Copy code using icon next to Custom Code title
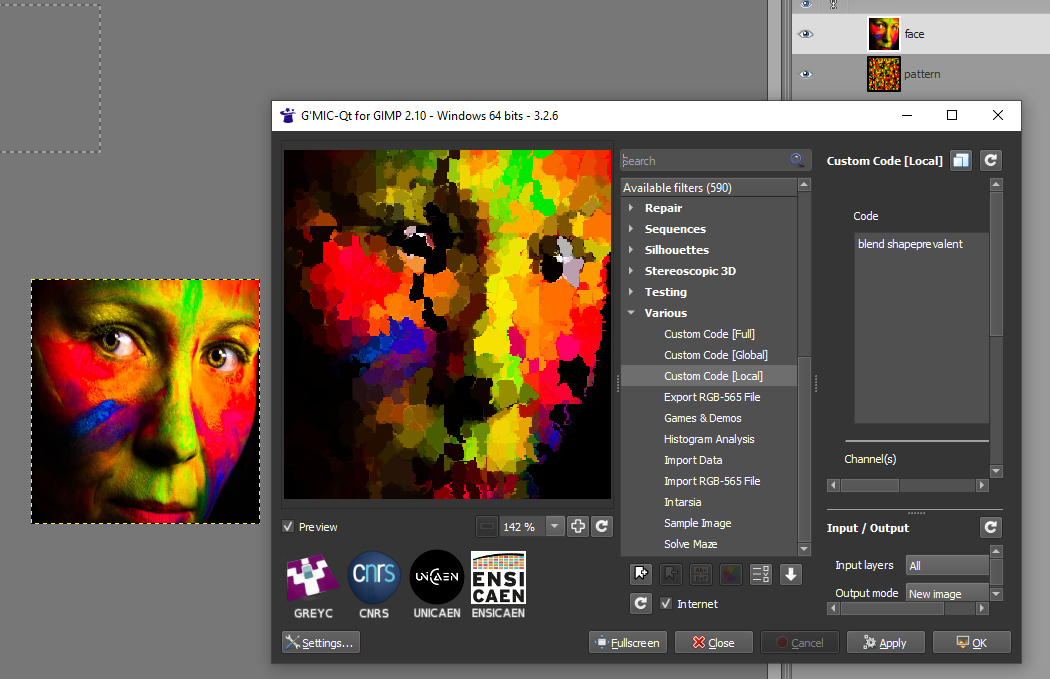The width and height of the screenshot is (1050, 679). (x=961, y=160)
